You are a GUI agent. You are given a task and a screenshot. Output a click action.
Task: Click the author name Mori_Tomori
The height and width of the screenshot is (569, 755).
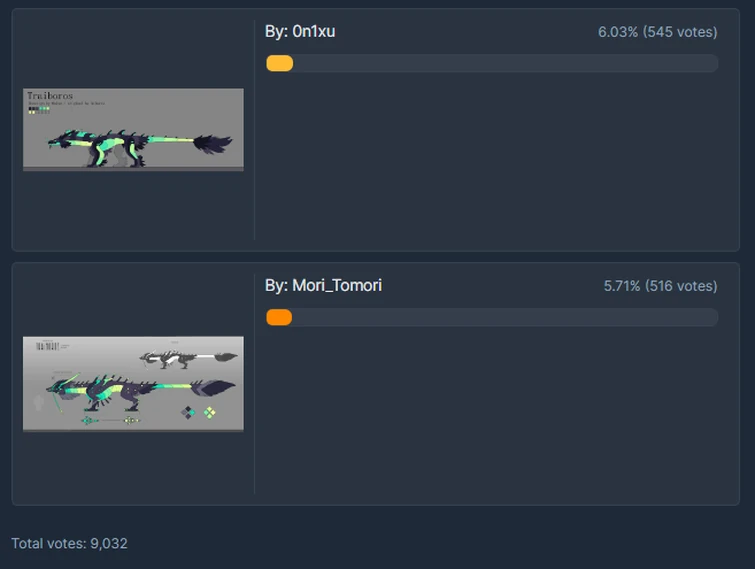click(337, 285)
